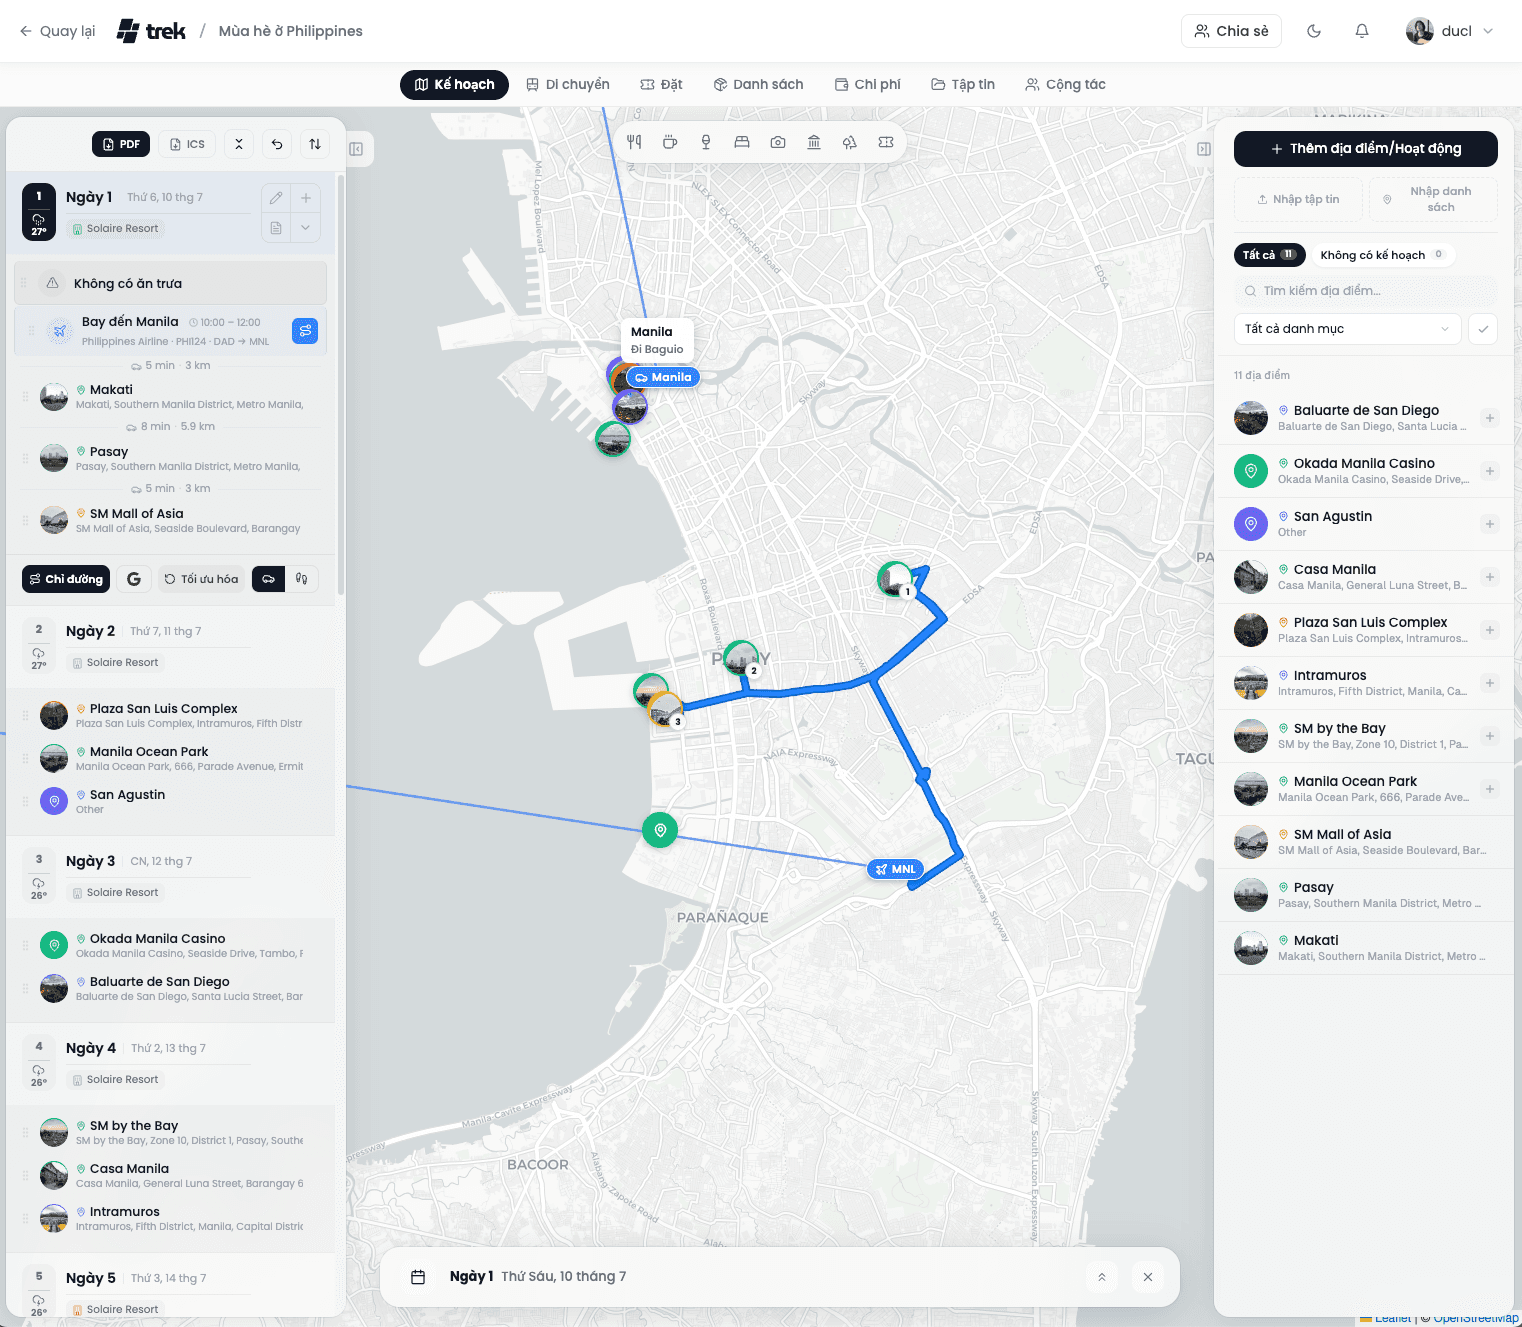Click Tối ưu hóa optimize route button
The width and height of the screenshot is (1522, 1327).
pos(202,579)
